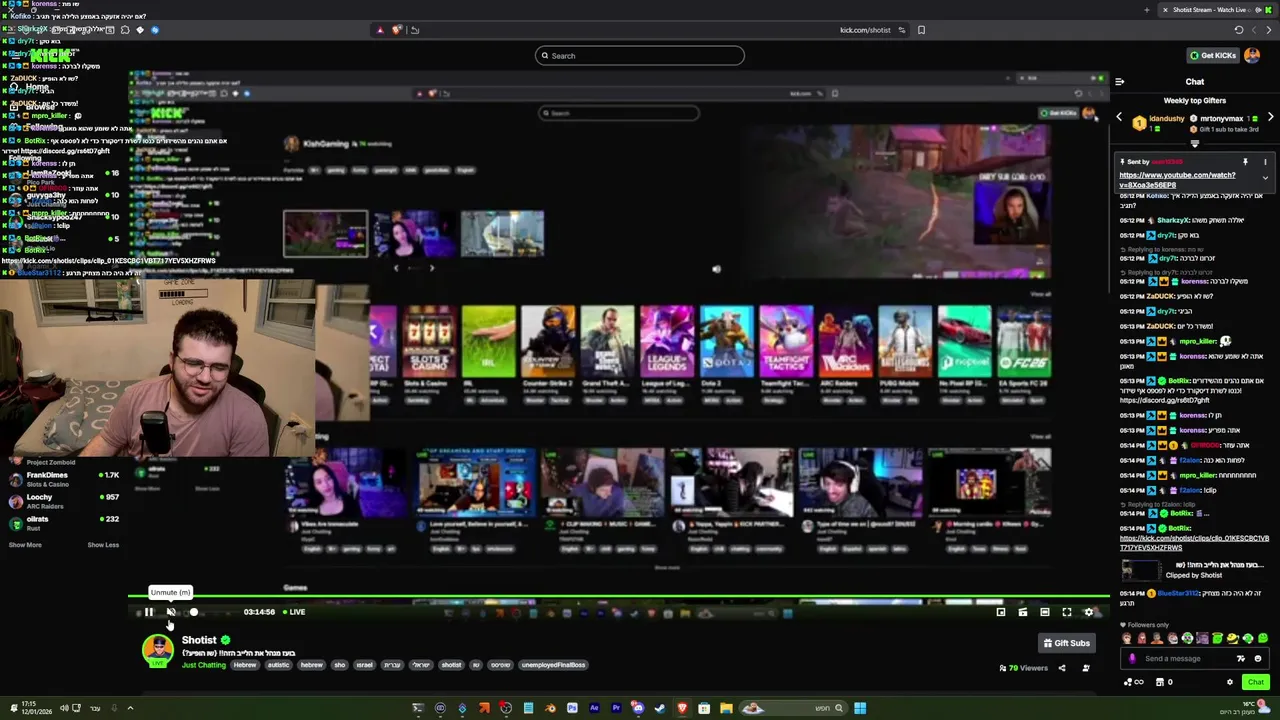Open channel points infinity icon
Image resolution: width=1280 pixels, height=720 pixels.
pos(1134,682)
